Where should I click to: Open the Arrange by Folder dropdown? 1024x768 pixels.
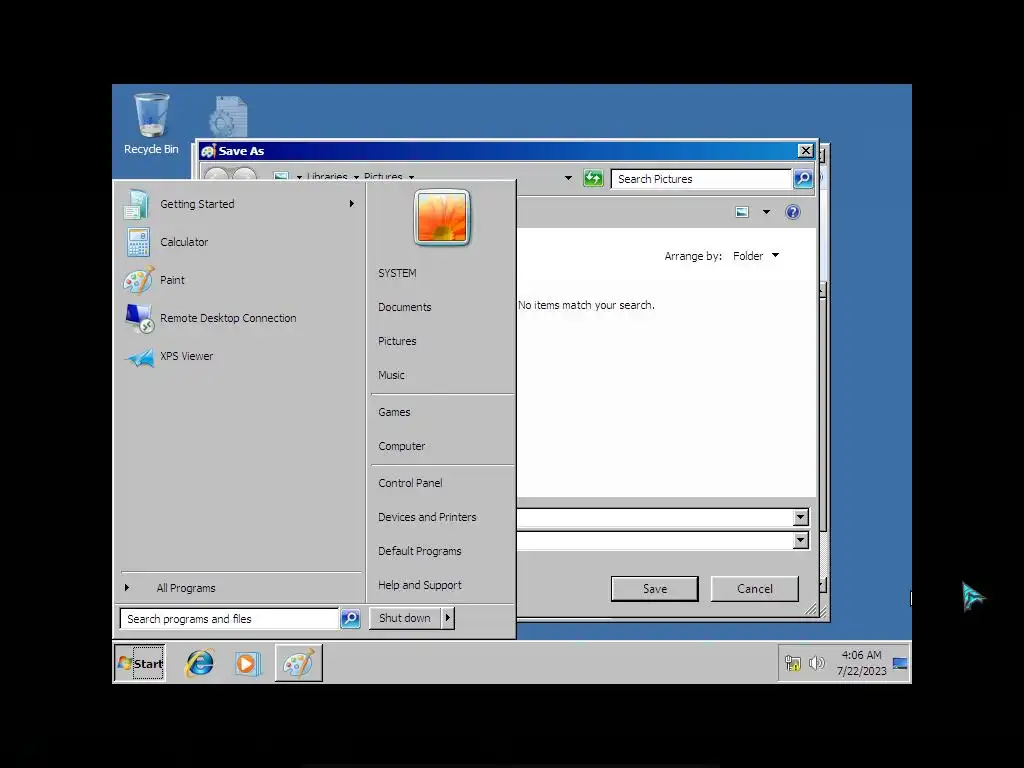pos(756,256)
